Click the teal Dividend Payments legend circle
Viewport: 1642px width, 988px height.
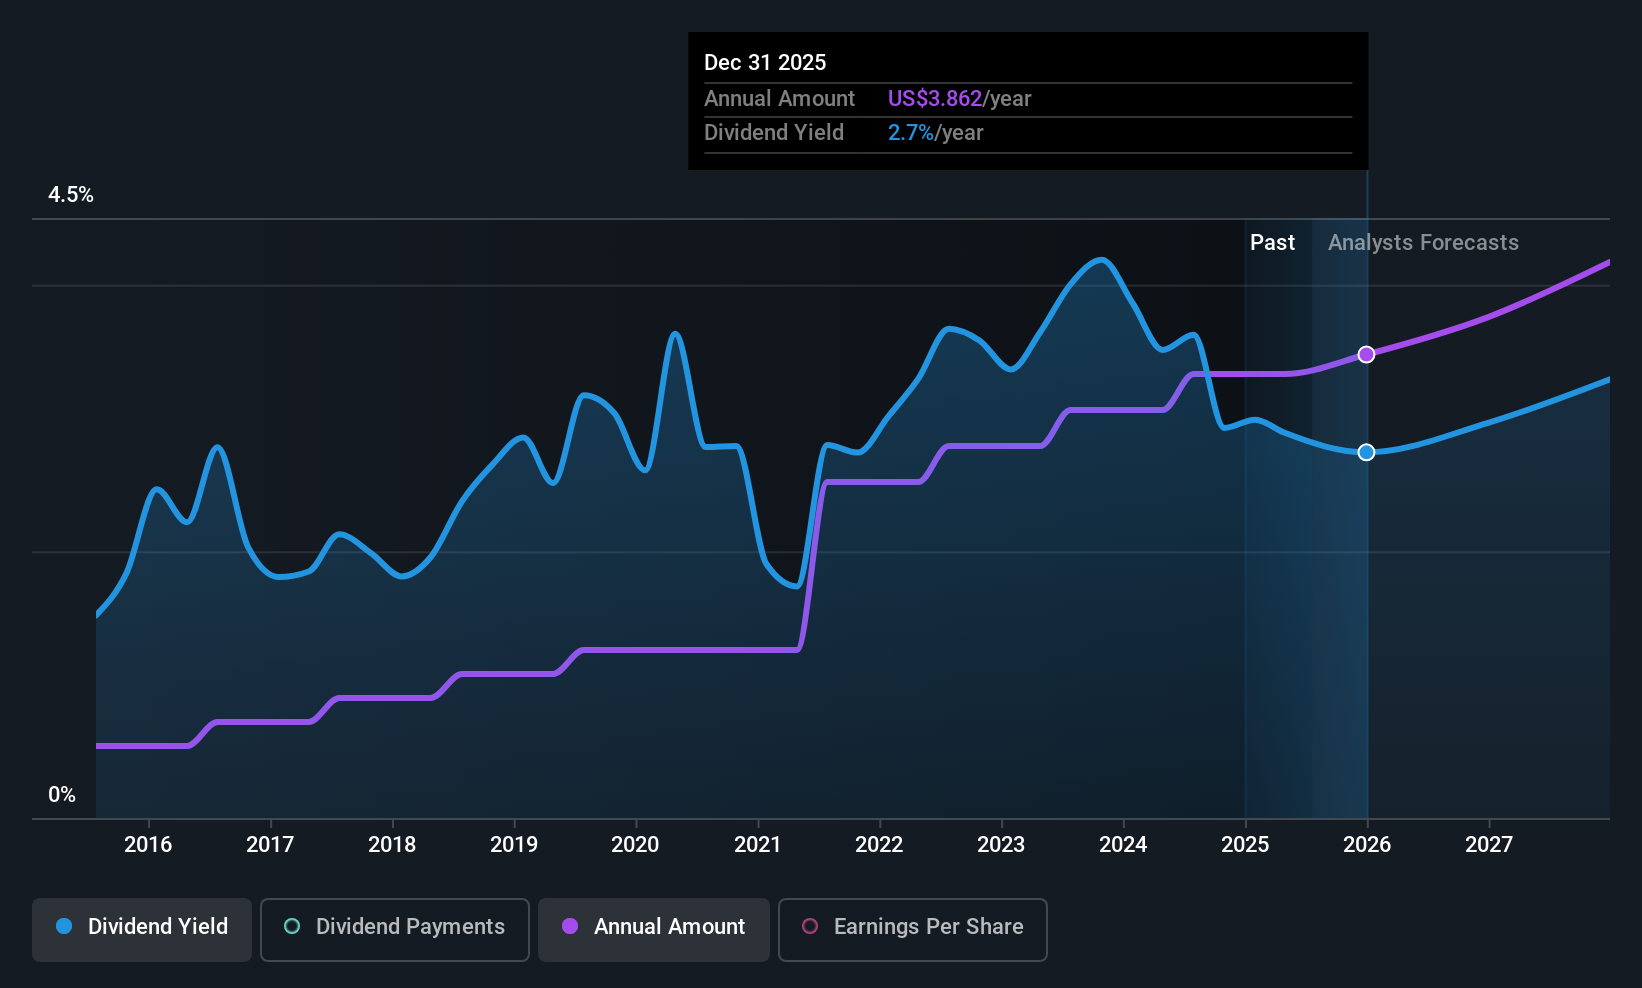point(292,926)
